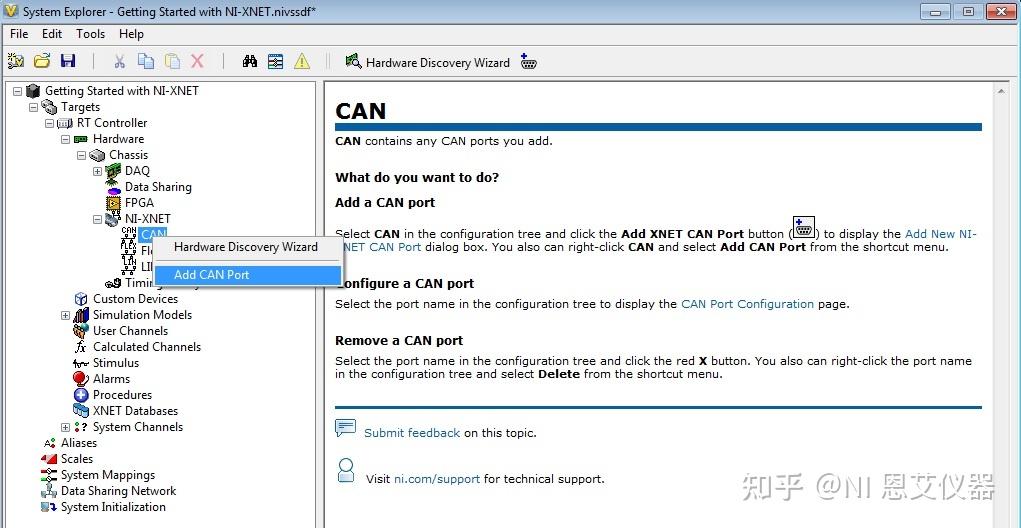Viewport: 1021px width, 528px height.
Task: Click the Data Sharing icon in tree
Action: 113,187
